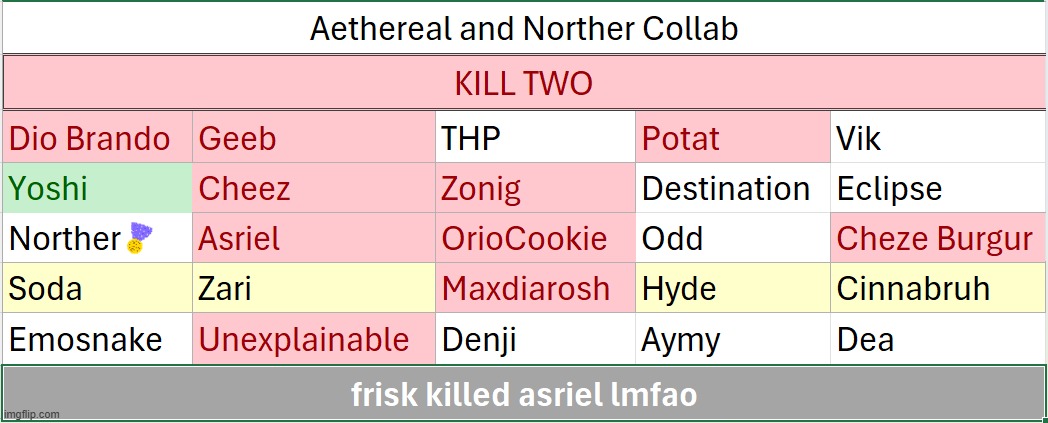Select the KILL TWO header row
The image size is (1048, 423).
[x=524, y=83]
